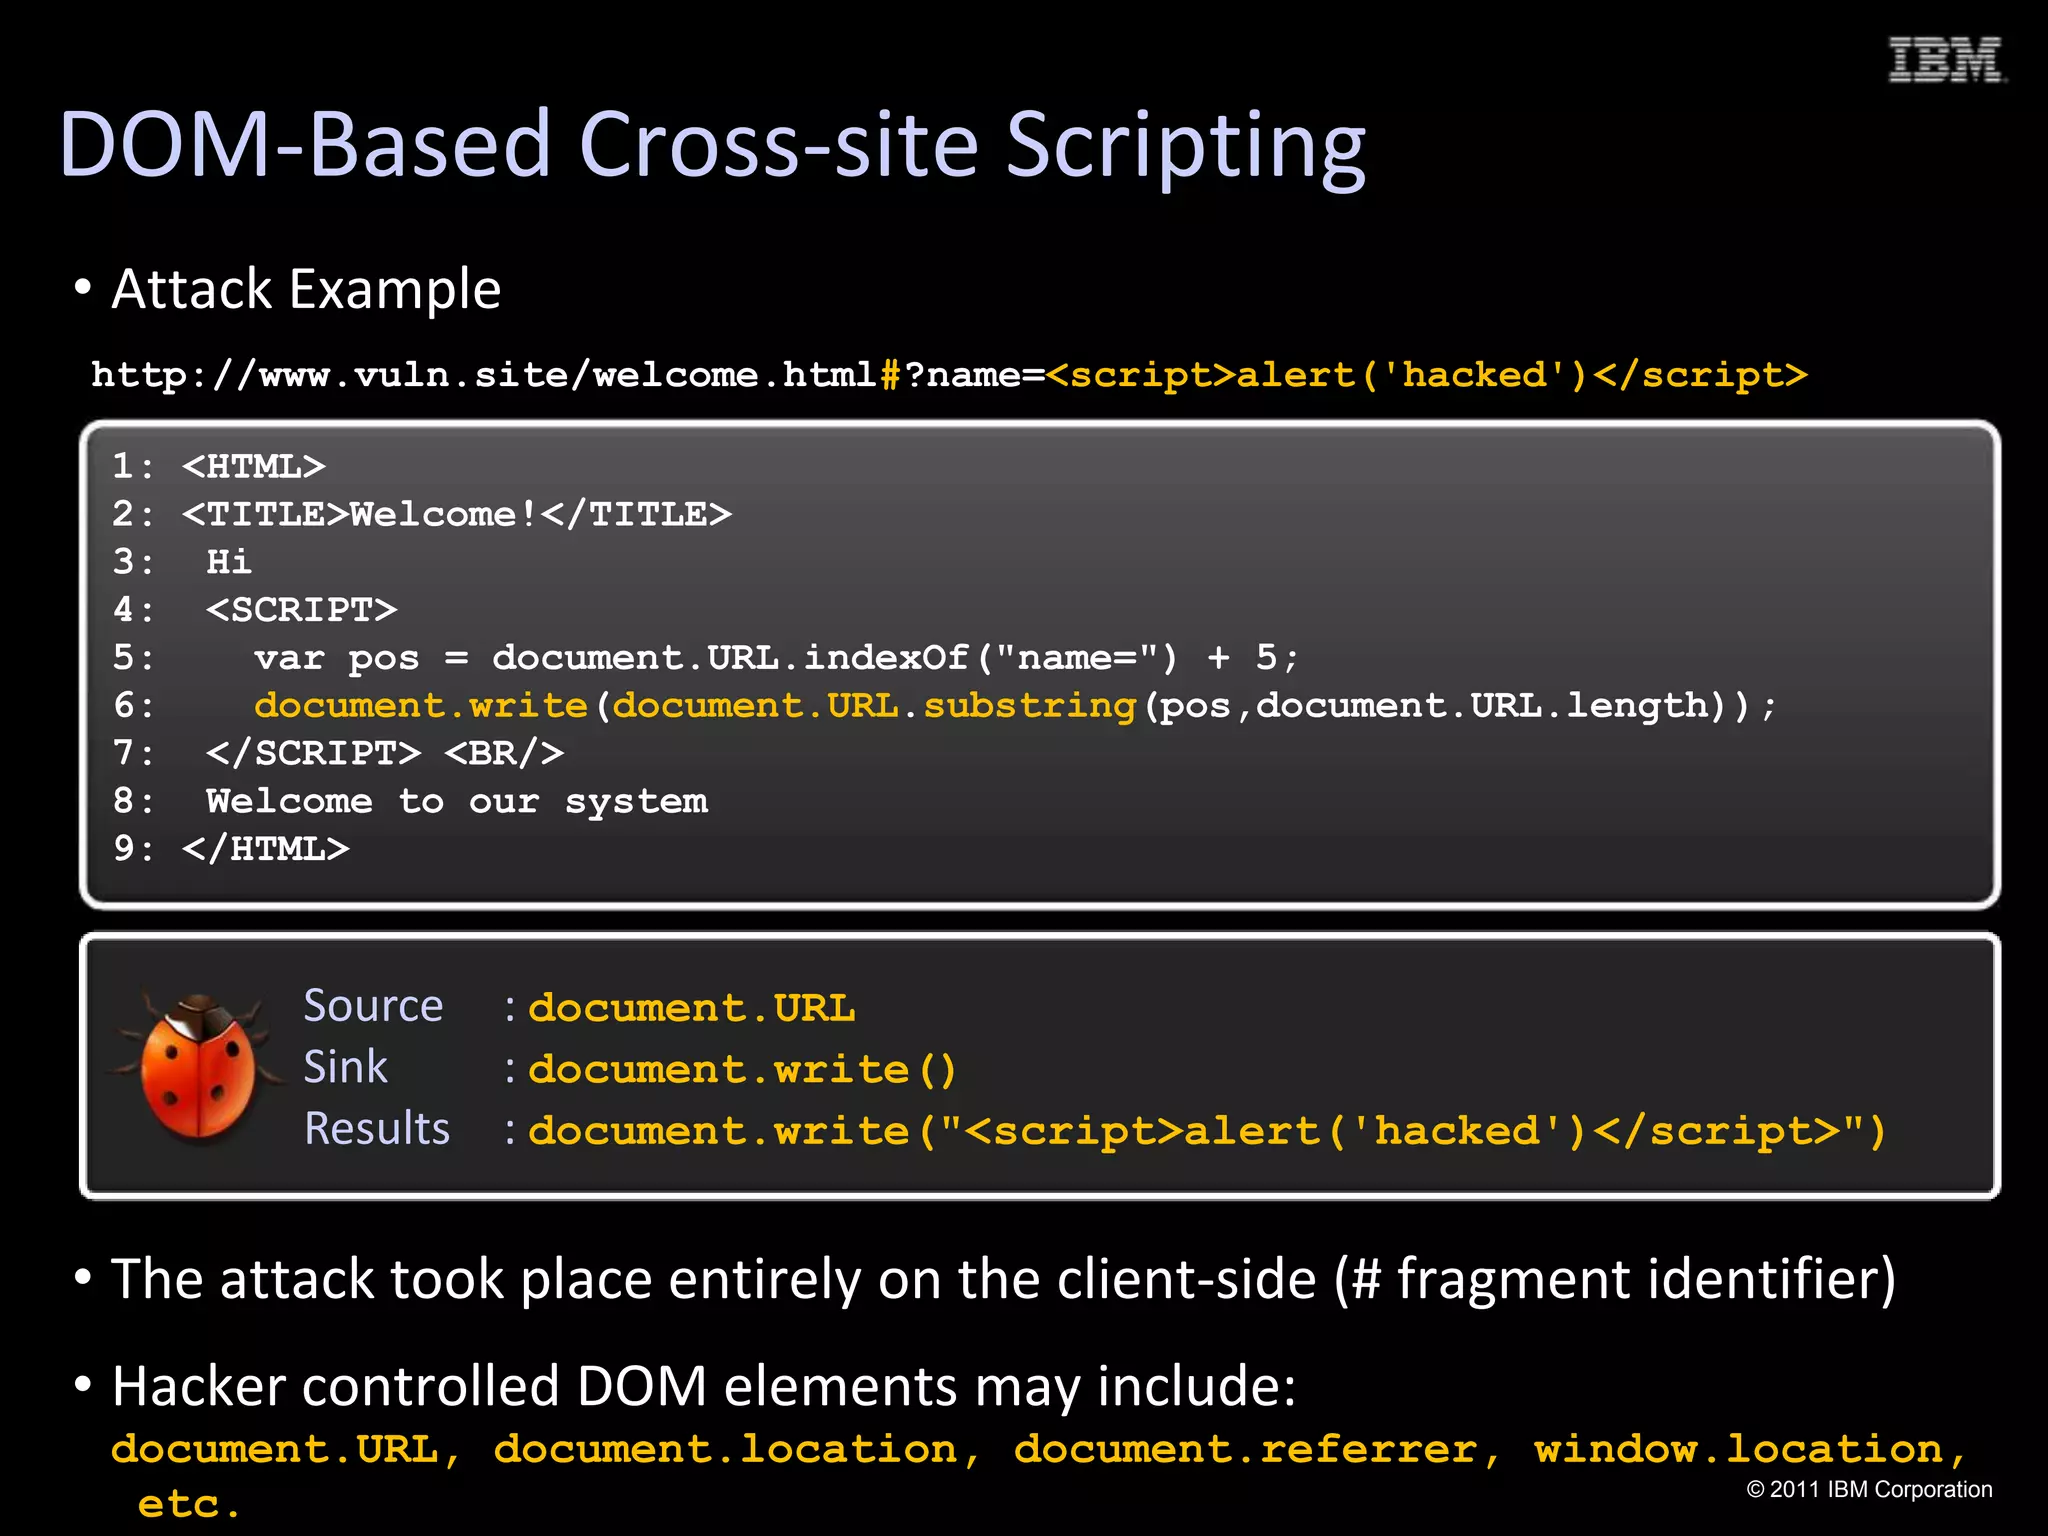
Task: Select the client-side fragment identifier bullet
Action: (985, 1280)
